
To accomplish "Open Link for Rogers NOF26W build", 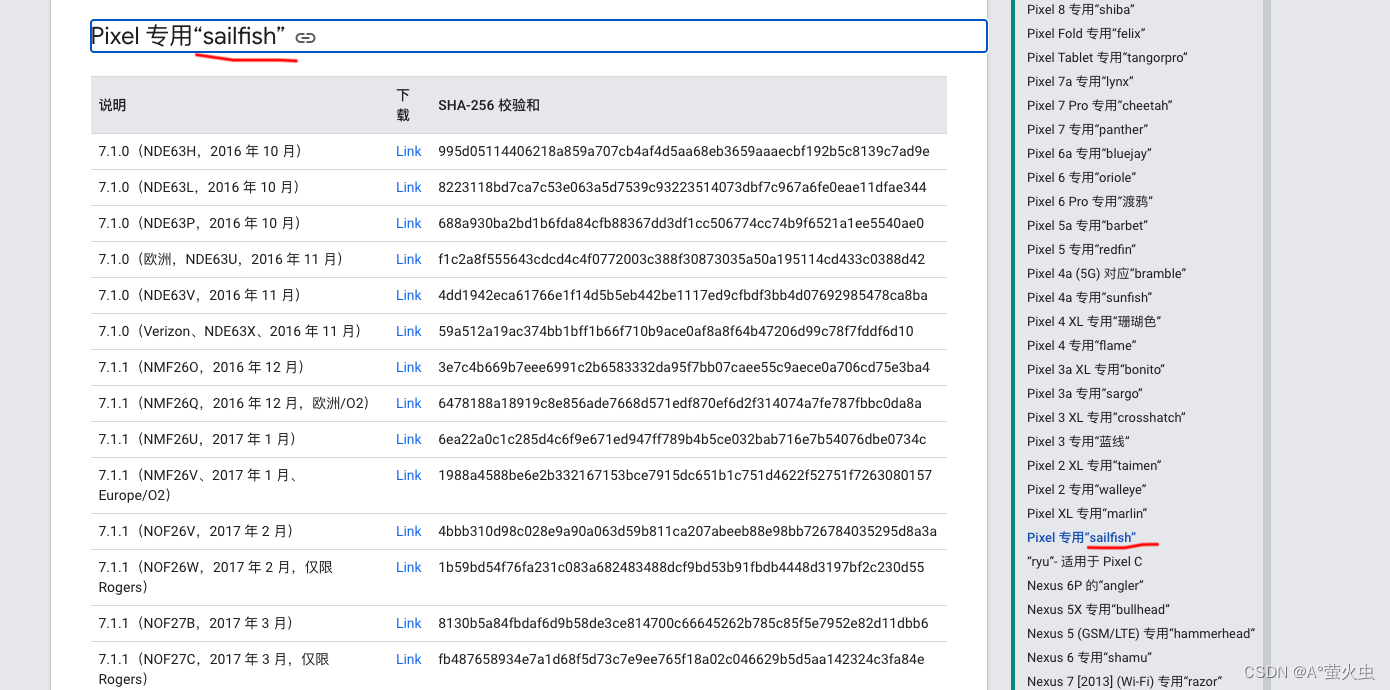I will pyautogui.click(x=409, y=567).
